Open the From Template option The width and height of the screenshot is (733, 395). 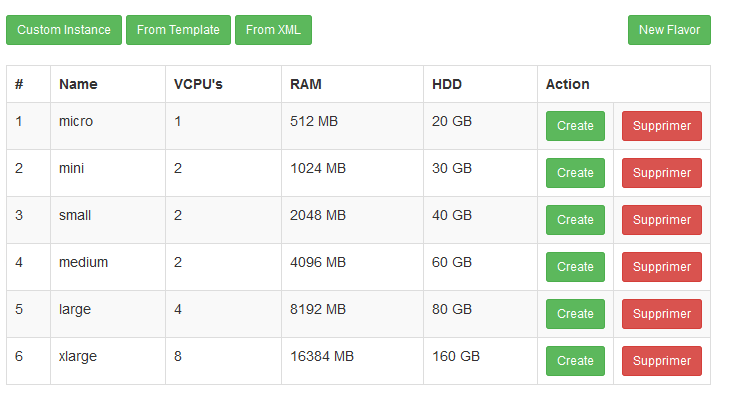point(178,30)
